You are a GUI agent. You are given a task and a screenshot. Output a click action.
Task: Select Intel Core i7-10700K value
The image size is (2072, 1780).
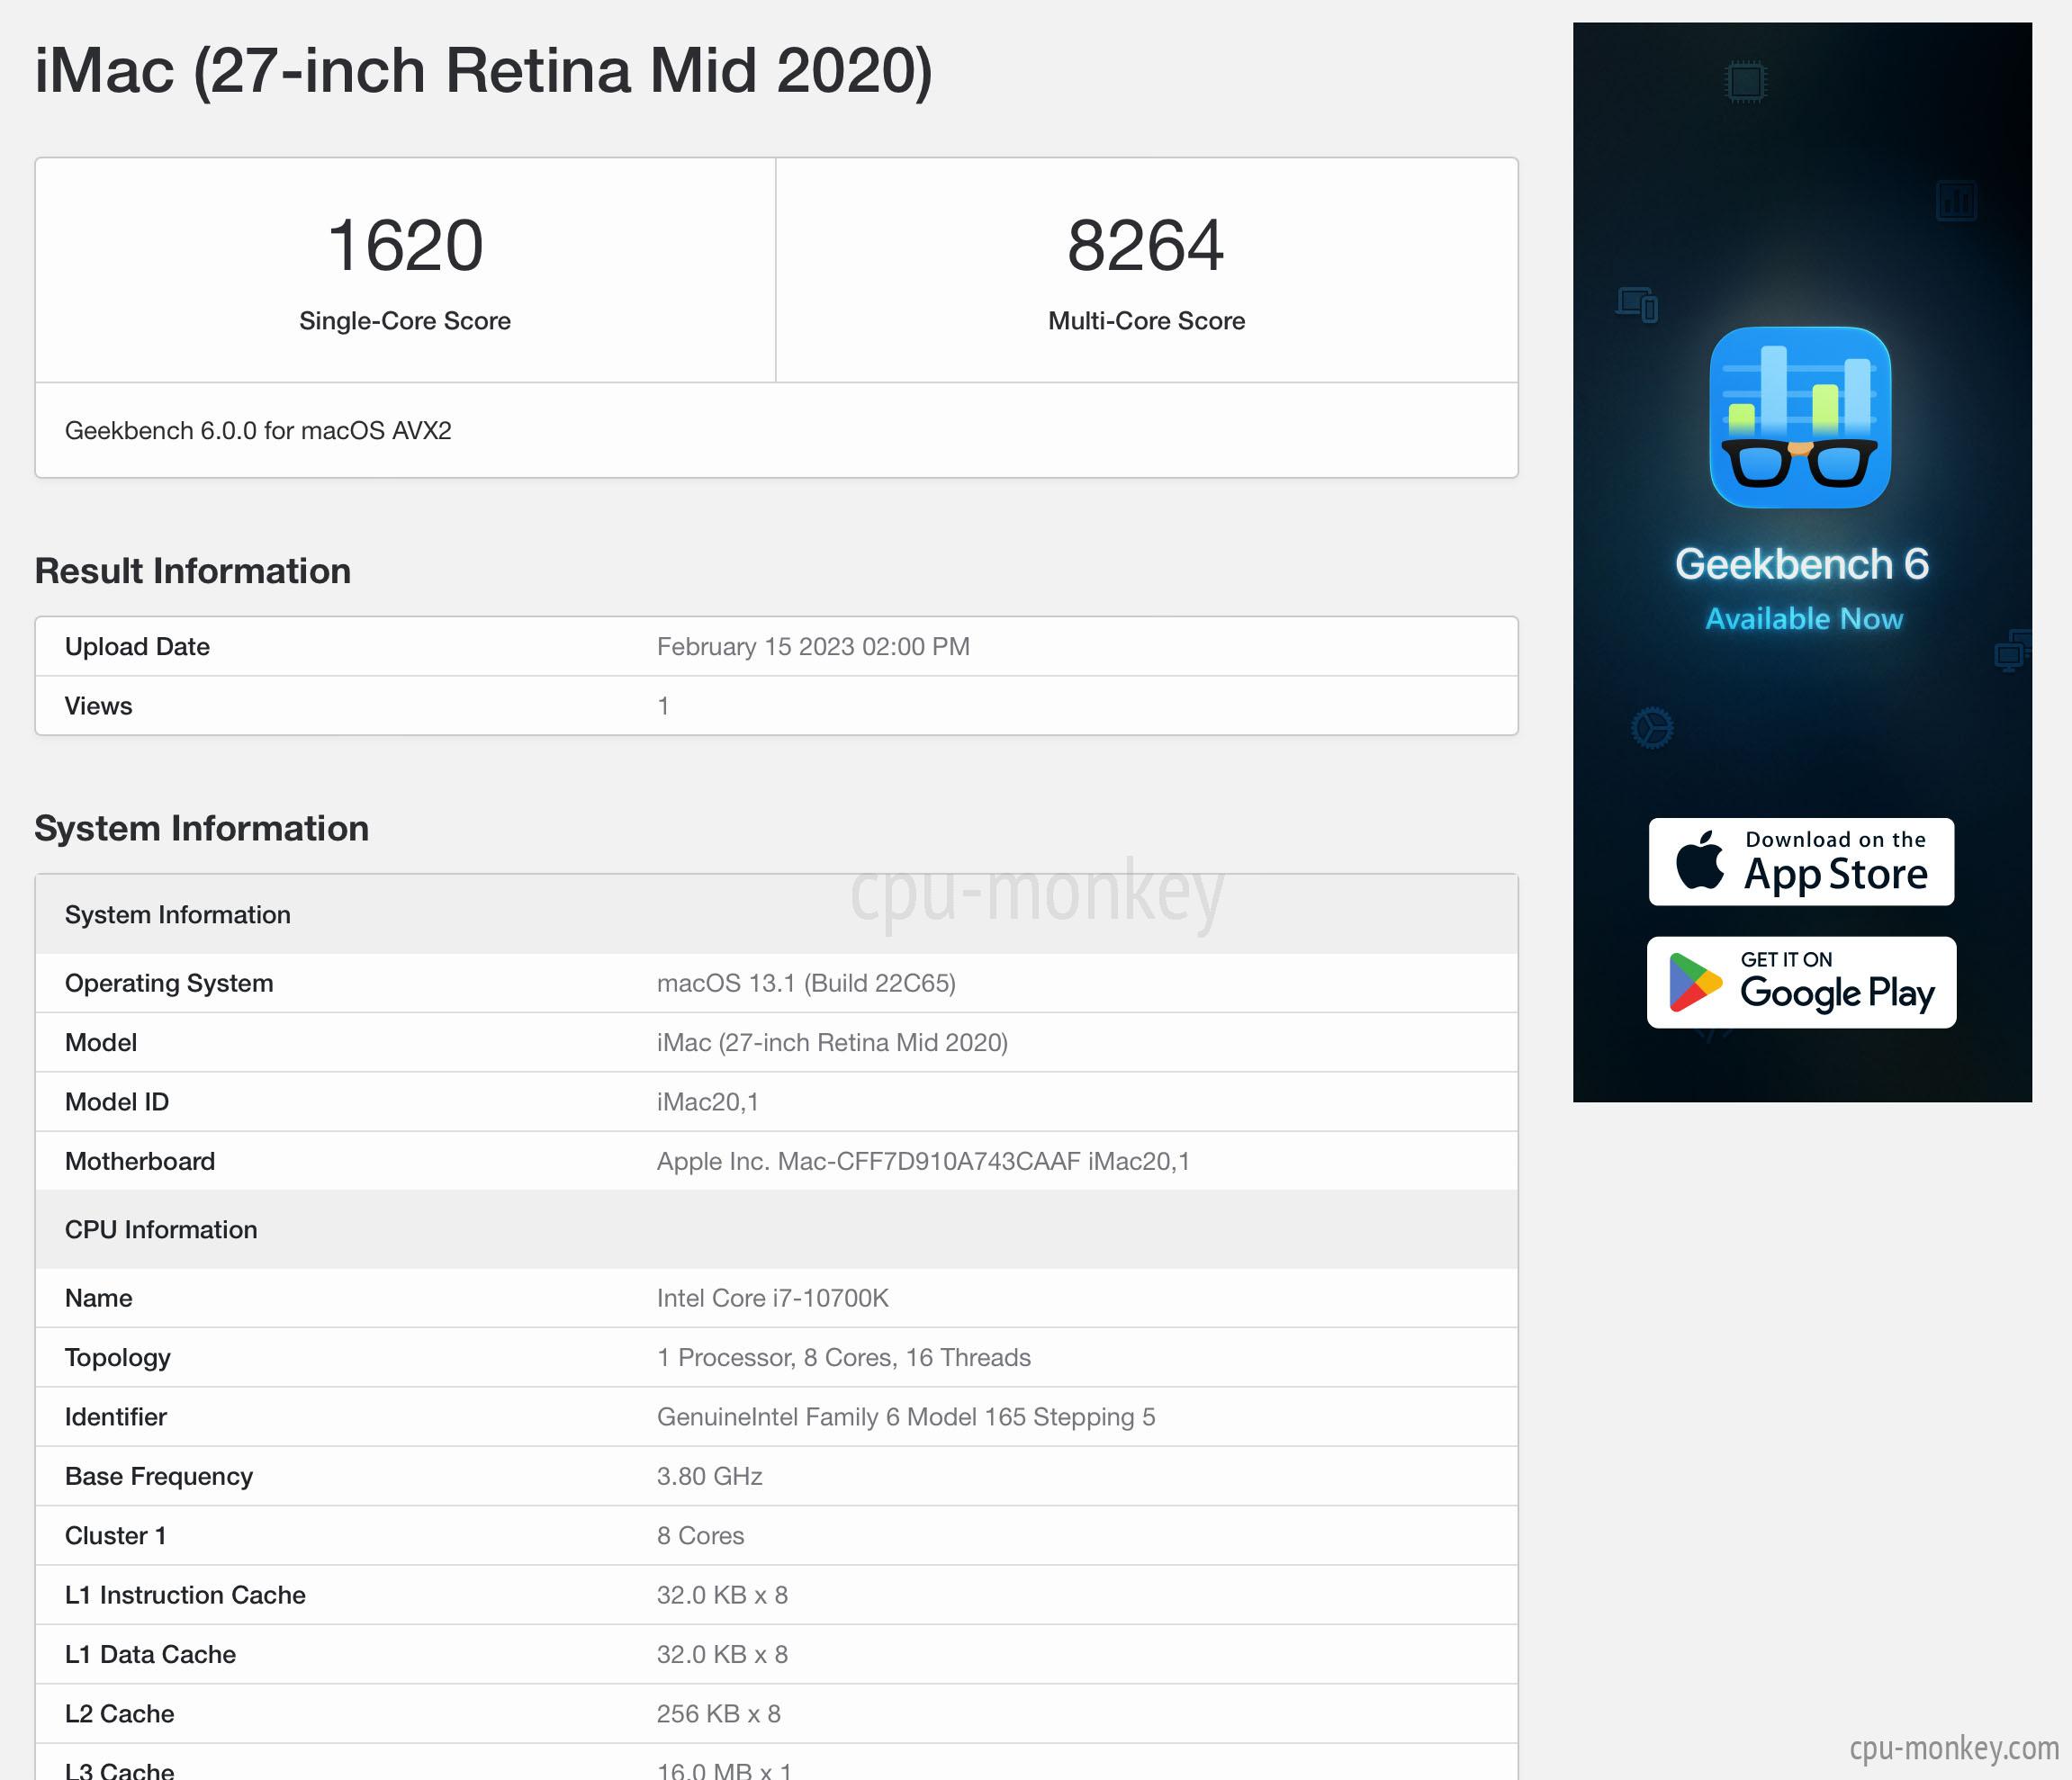(772, 1298)
